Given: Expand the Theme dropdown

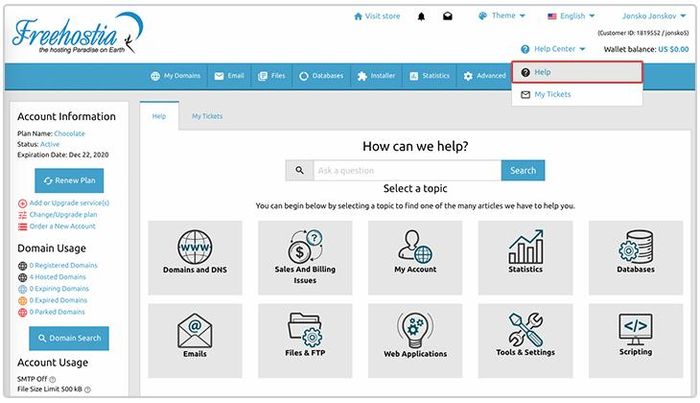Looking at the screenshot, I should pyautogui.click(x=502, y=16).
